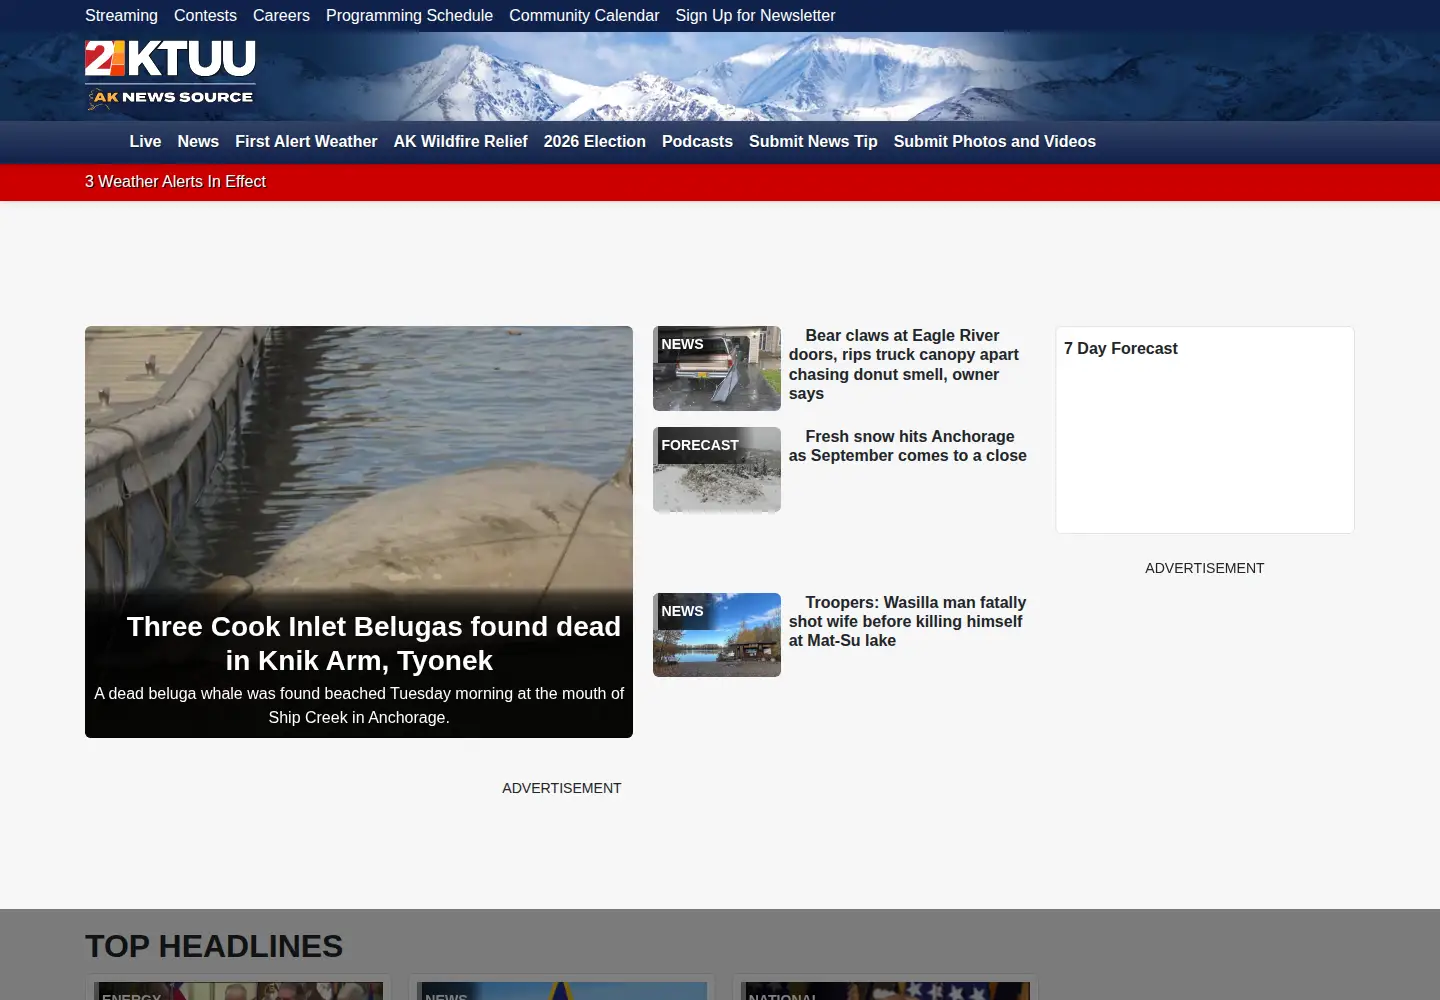The width and height of the screenshot is (1440, 1000).
Task: Open the fresh snow forecast thumbnail
Action: pos(717,470)
